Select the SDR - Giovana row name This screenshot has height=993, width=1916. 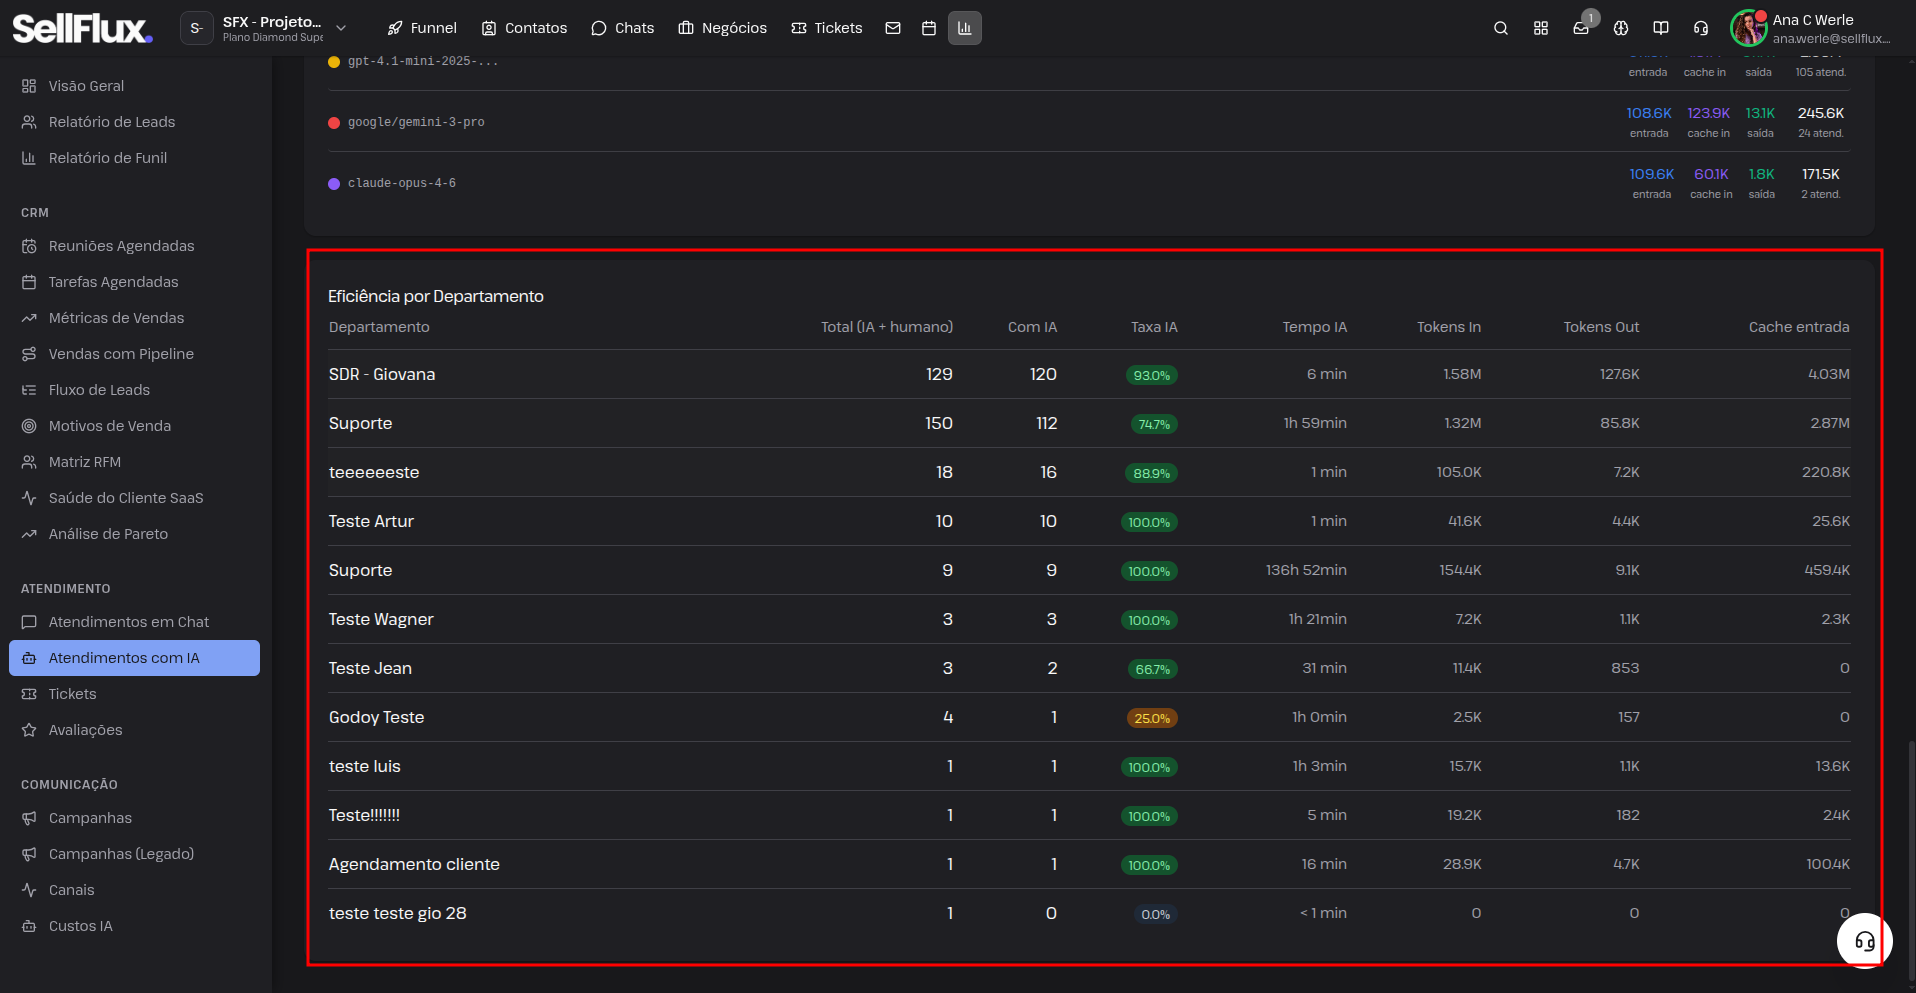382,374
